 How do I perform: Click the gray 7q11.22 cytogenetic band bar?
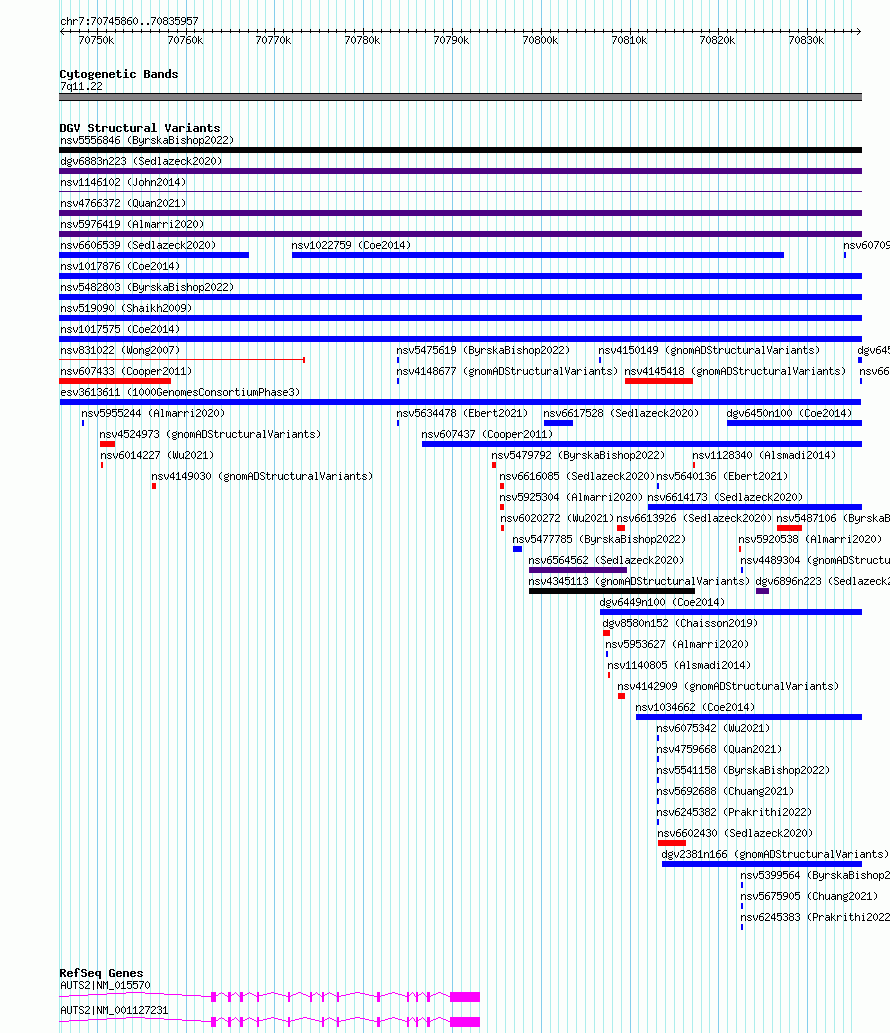[x=460, y=98]
